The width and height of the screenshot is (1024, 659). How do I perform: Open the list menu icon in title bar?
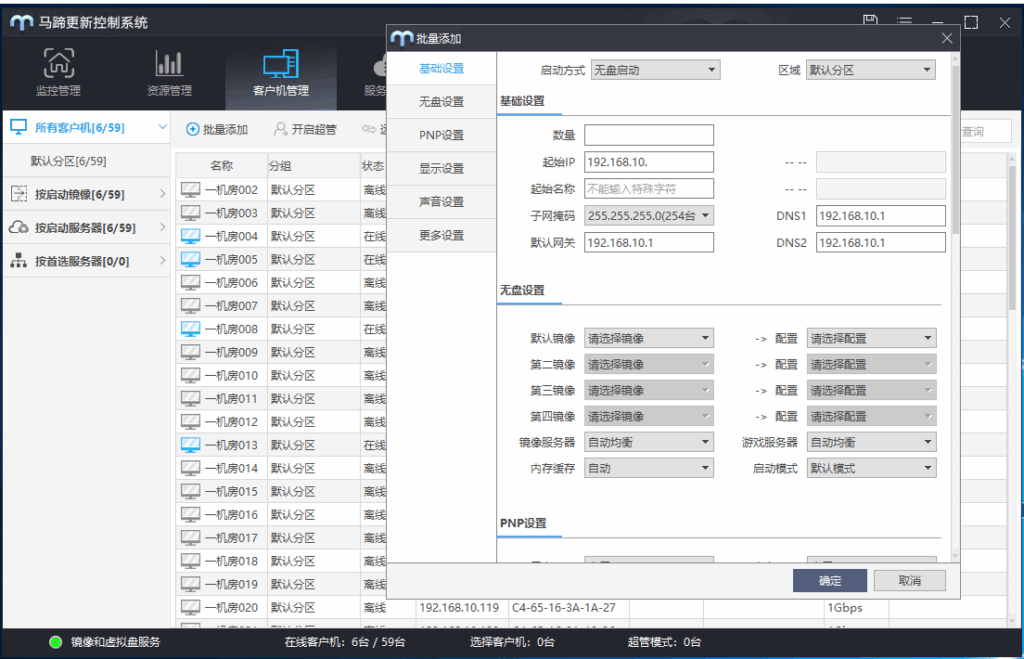click(x=905, y=22)
